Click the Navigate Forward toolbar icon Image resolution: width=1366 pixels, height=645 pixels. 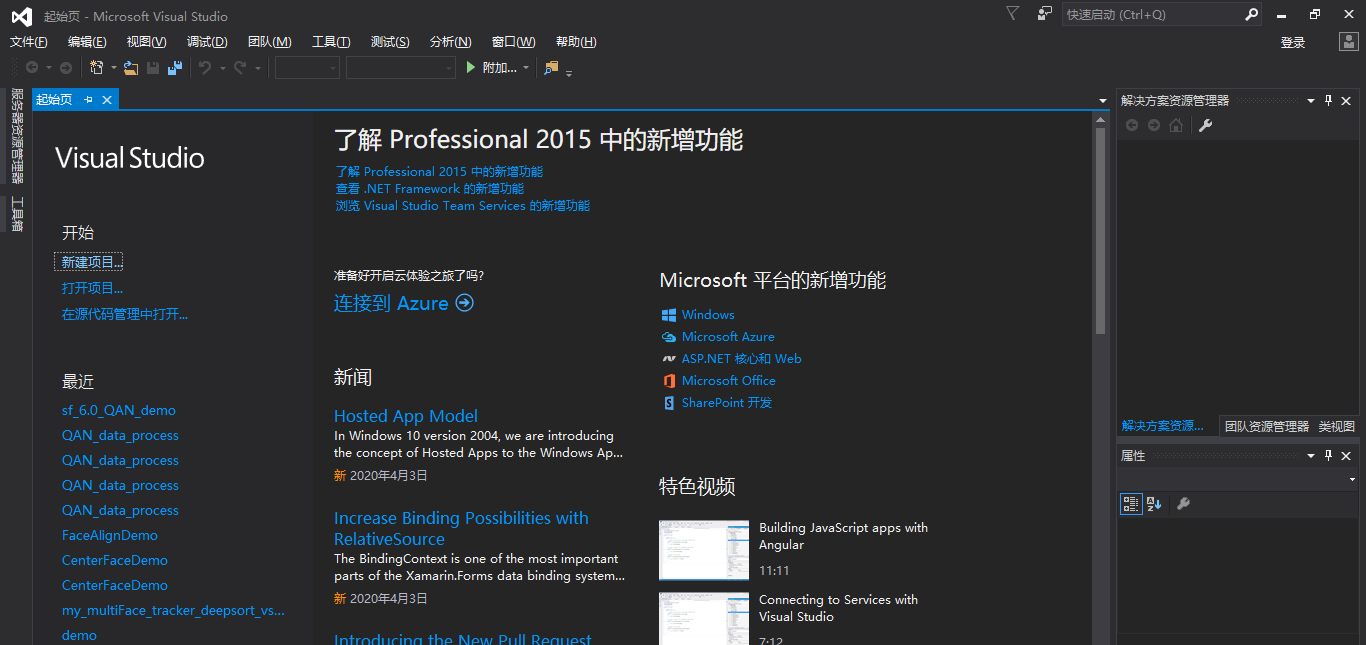tap(66, 67)
